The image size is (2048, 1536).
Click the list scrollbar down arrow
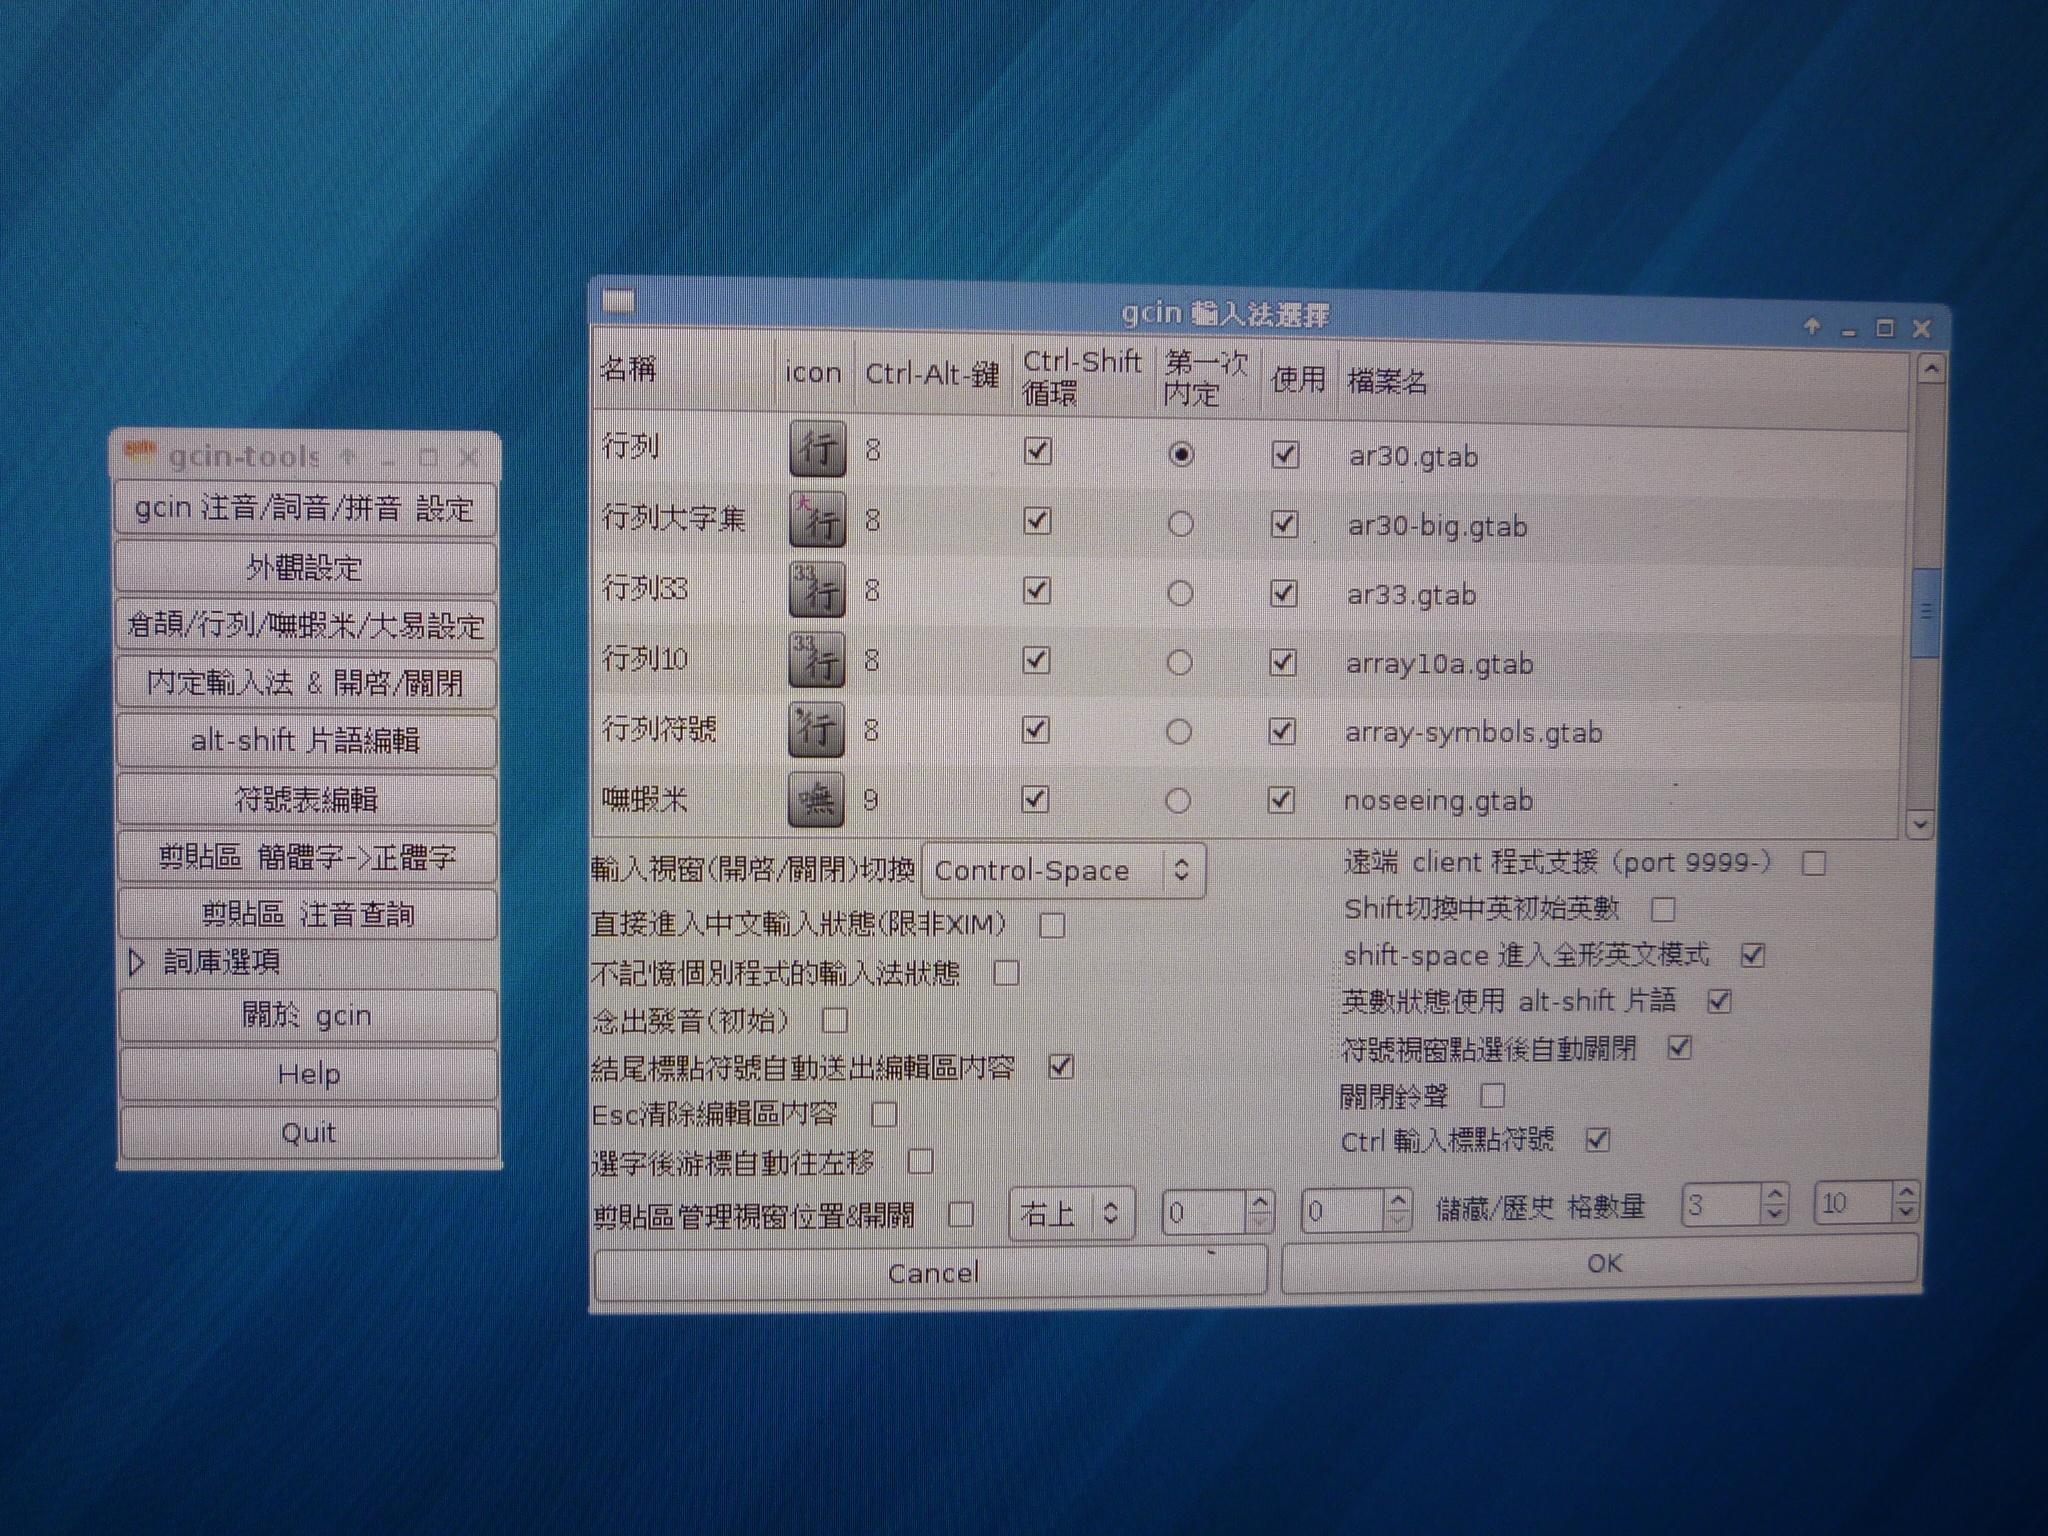(x=1919, y=824)
